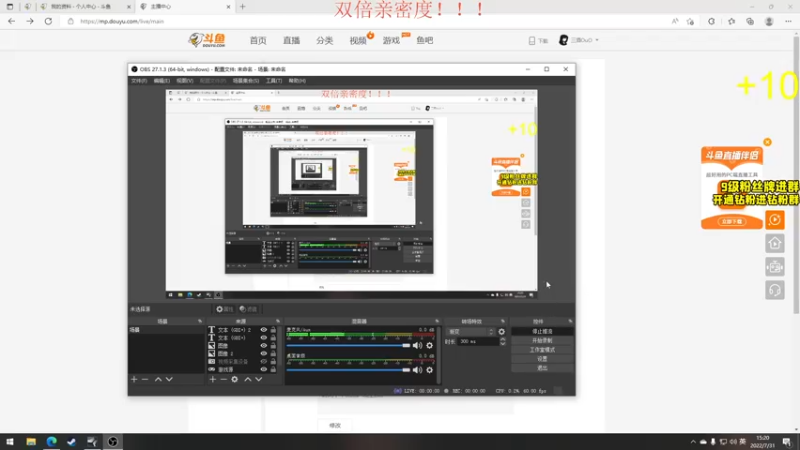Enable 工作室模式 studio mode
The image size is (800, 450).
click(x=542, y=350)
